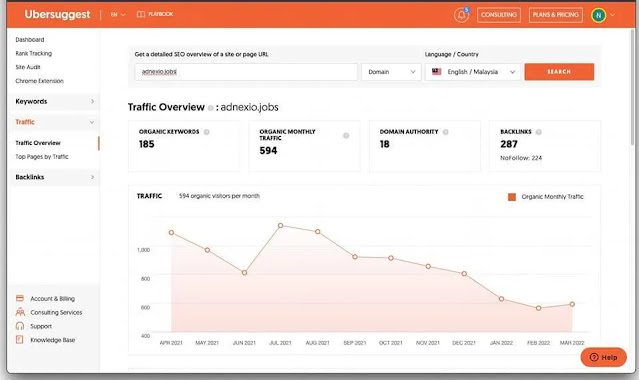
Task: Click the JAN 2022 chart data point
Action: (501, 299)
